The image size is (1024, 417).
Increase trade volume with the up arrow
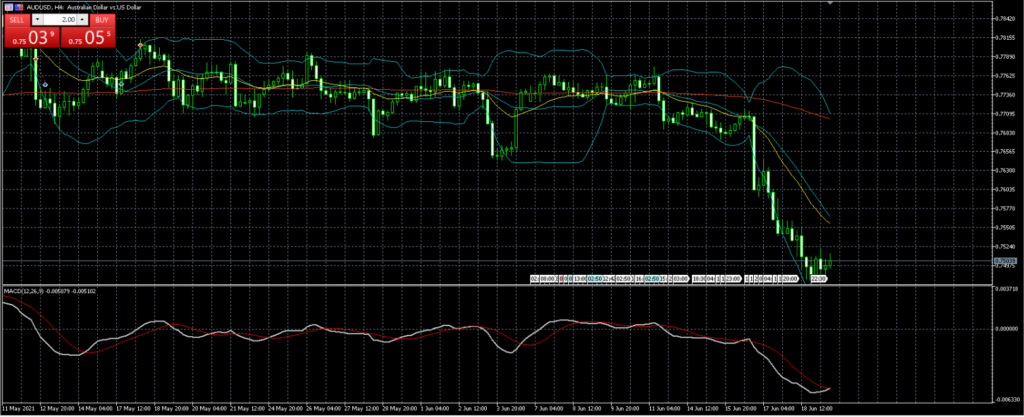(82, 19)
